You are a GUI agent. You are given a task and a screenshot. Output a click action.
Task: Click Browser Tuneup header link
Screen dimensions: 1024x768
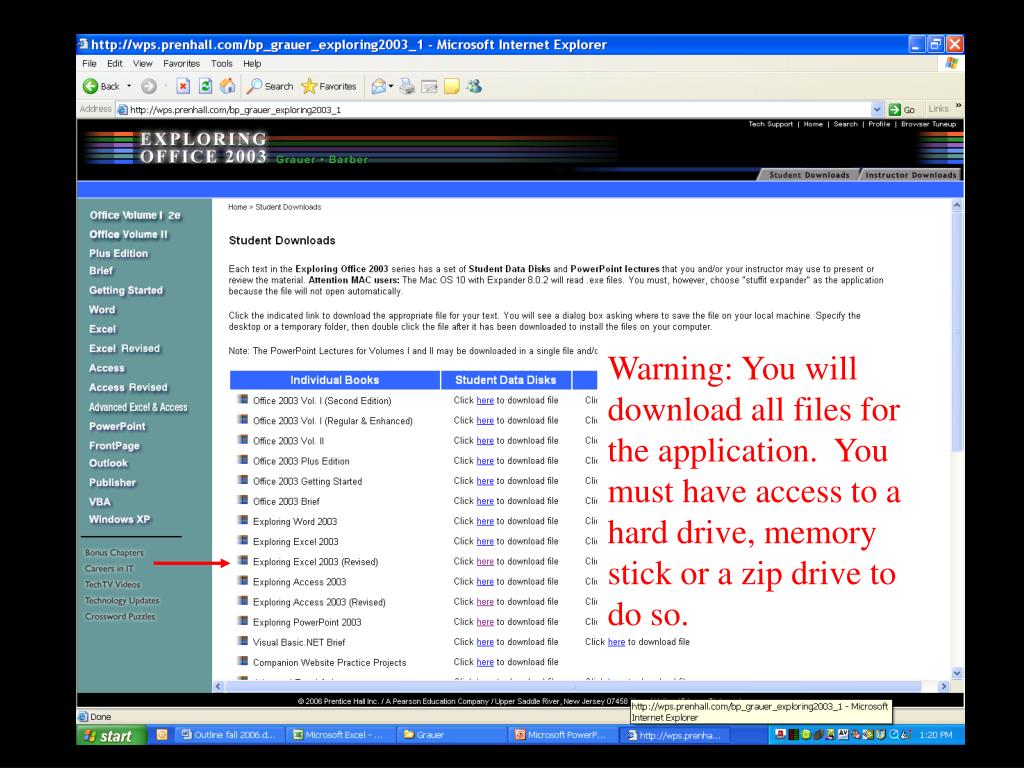pyautogui.click(x=928, y=124)
